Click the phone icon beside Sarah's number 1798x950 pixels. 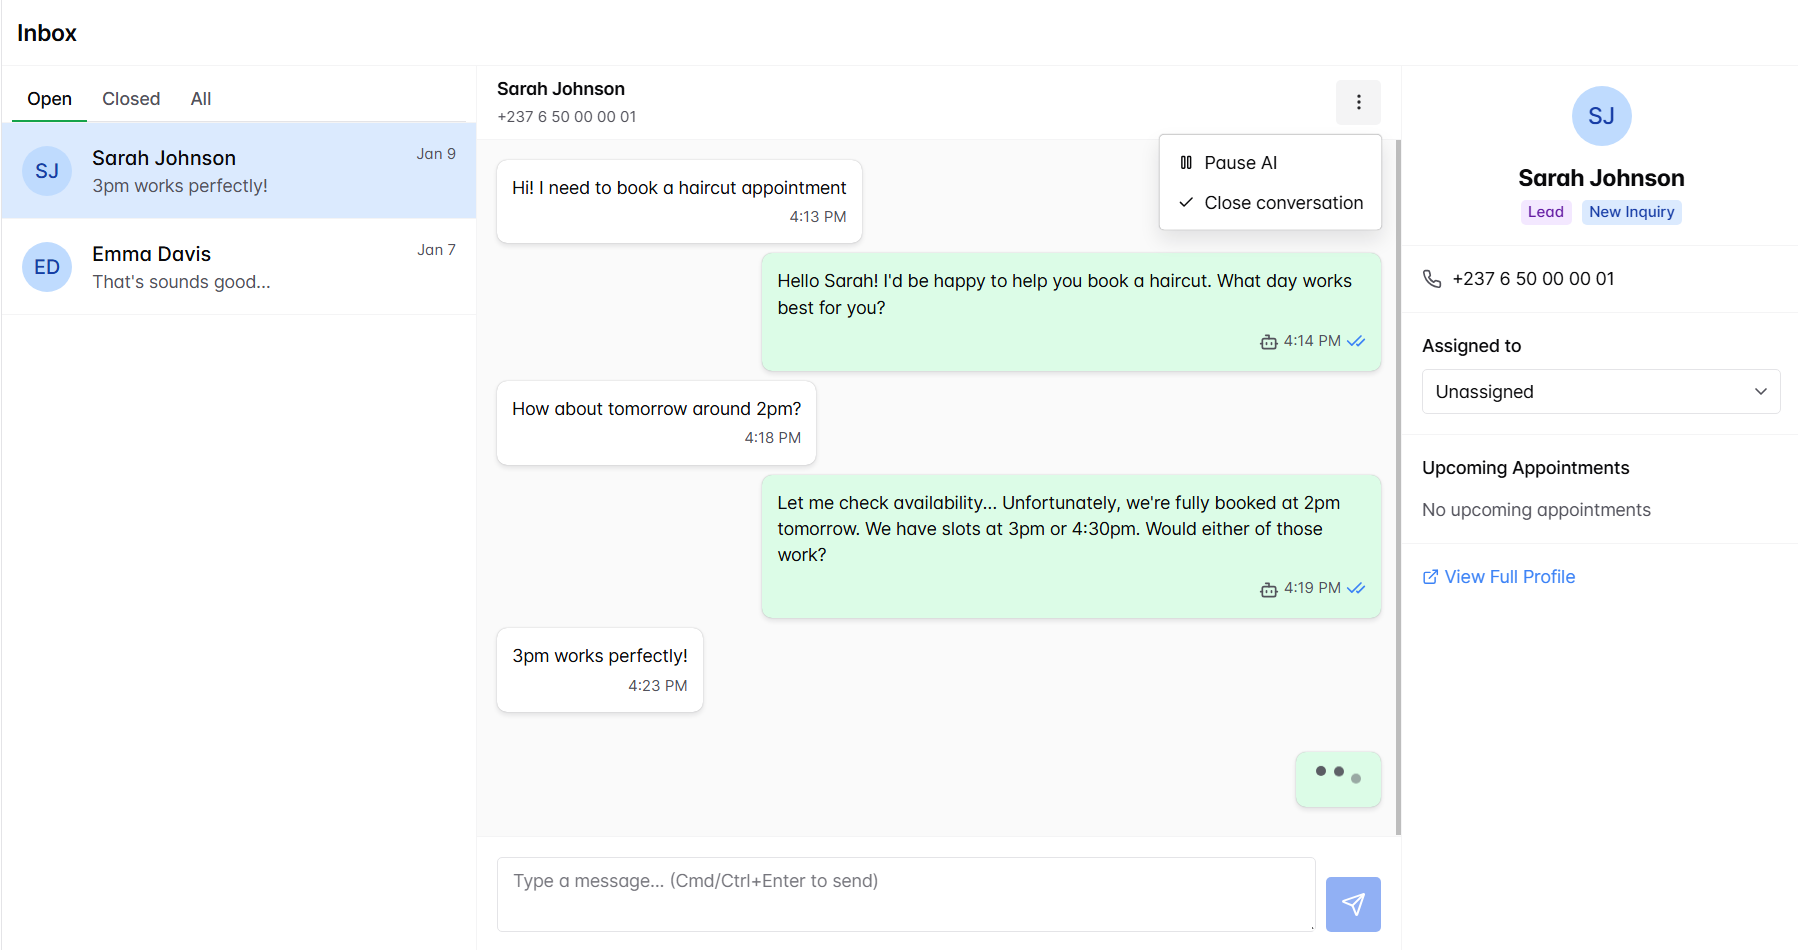point(1432,278)
